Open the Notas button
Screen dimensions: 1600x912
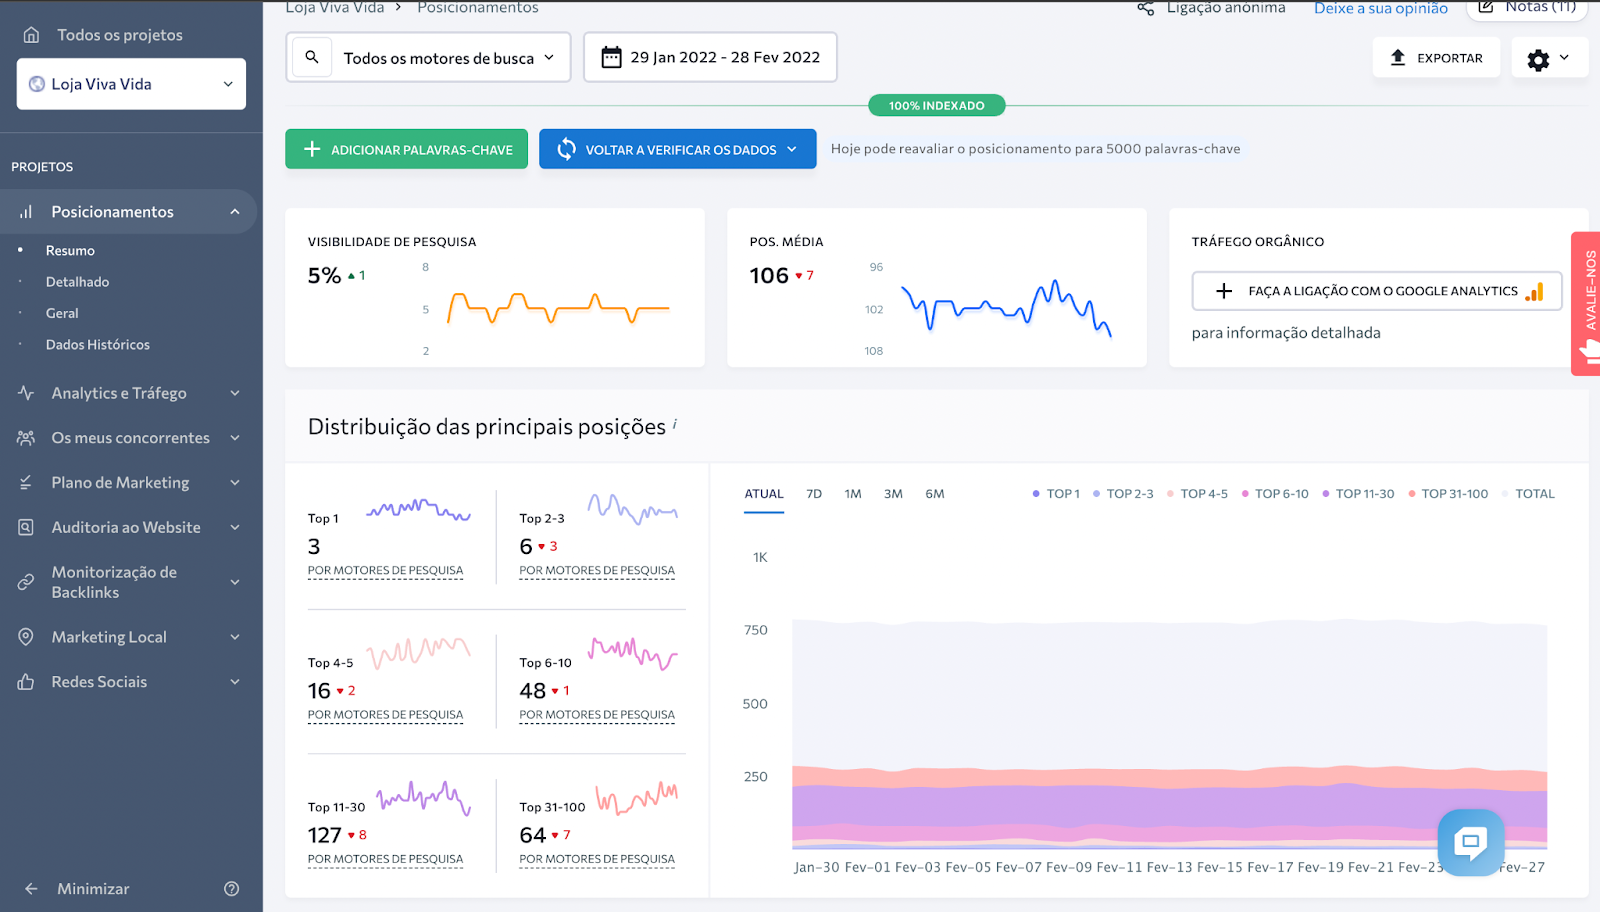pyautogui.click(x=1527, y=8)
